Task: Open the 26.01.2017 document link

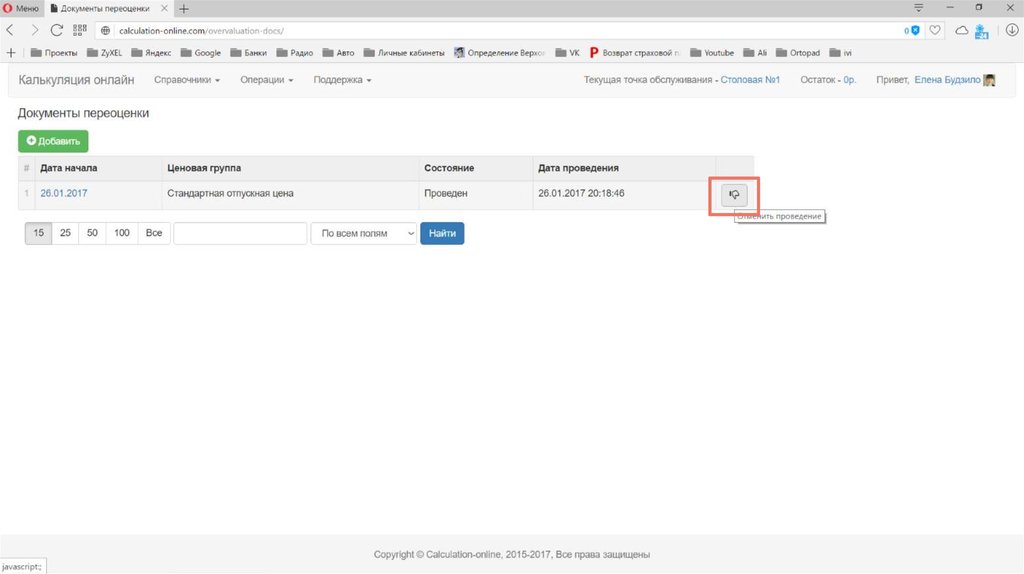Action: (63, 193)
